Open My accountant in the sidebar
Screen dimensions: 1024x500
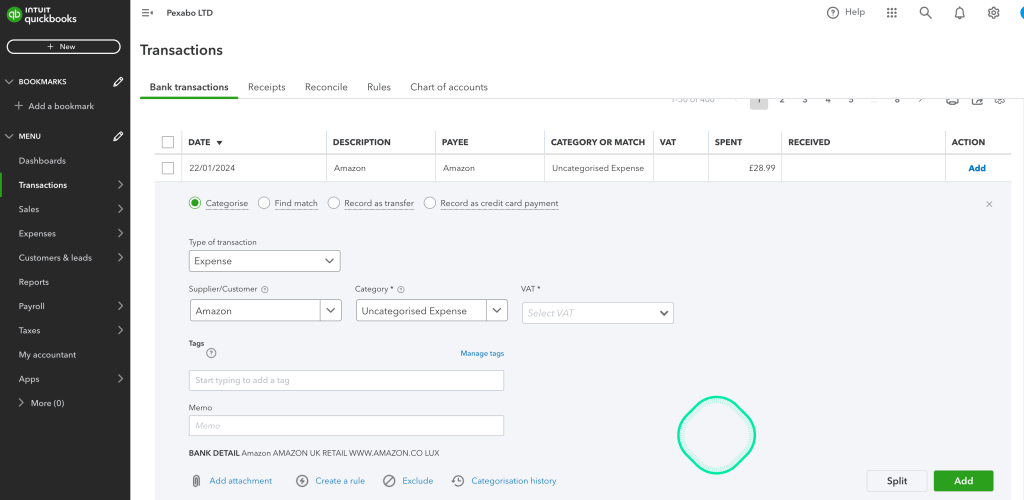tap(47, 355)
